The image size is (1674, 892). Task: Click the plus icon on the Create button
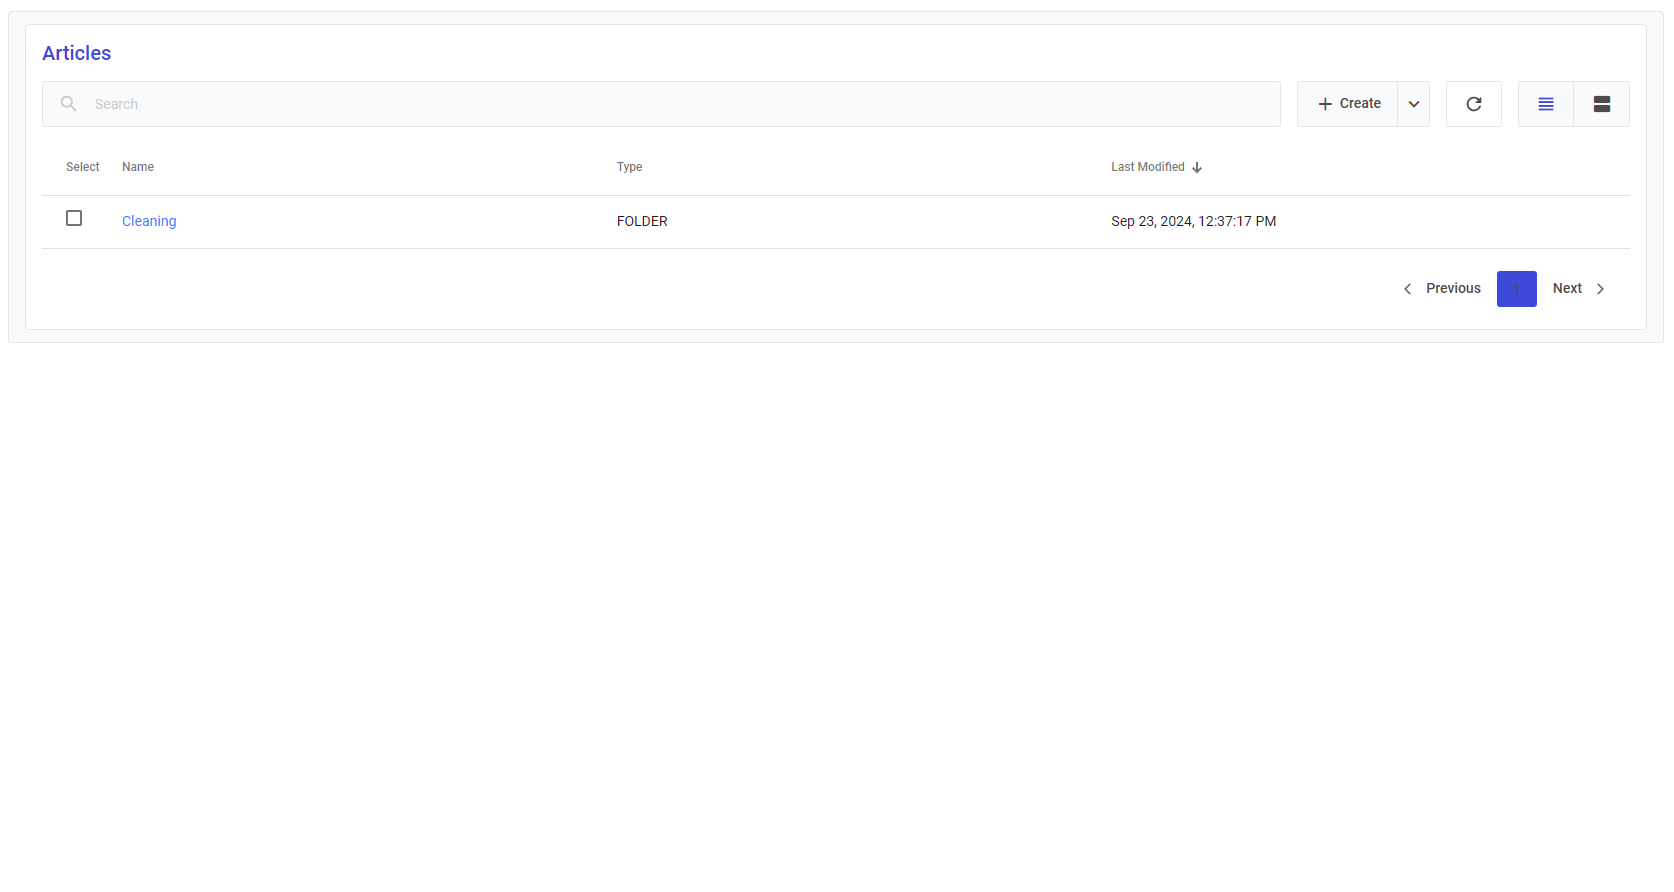coord(1325,104)
